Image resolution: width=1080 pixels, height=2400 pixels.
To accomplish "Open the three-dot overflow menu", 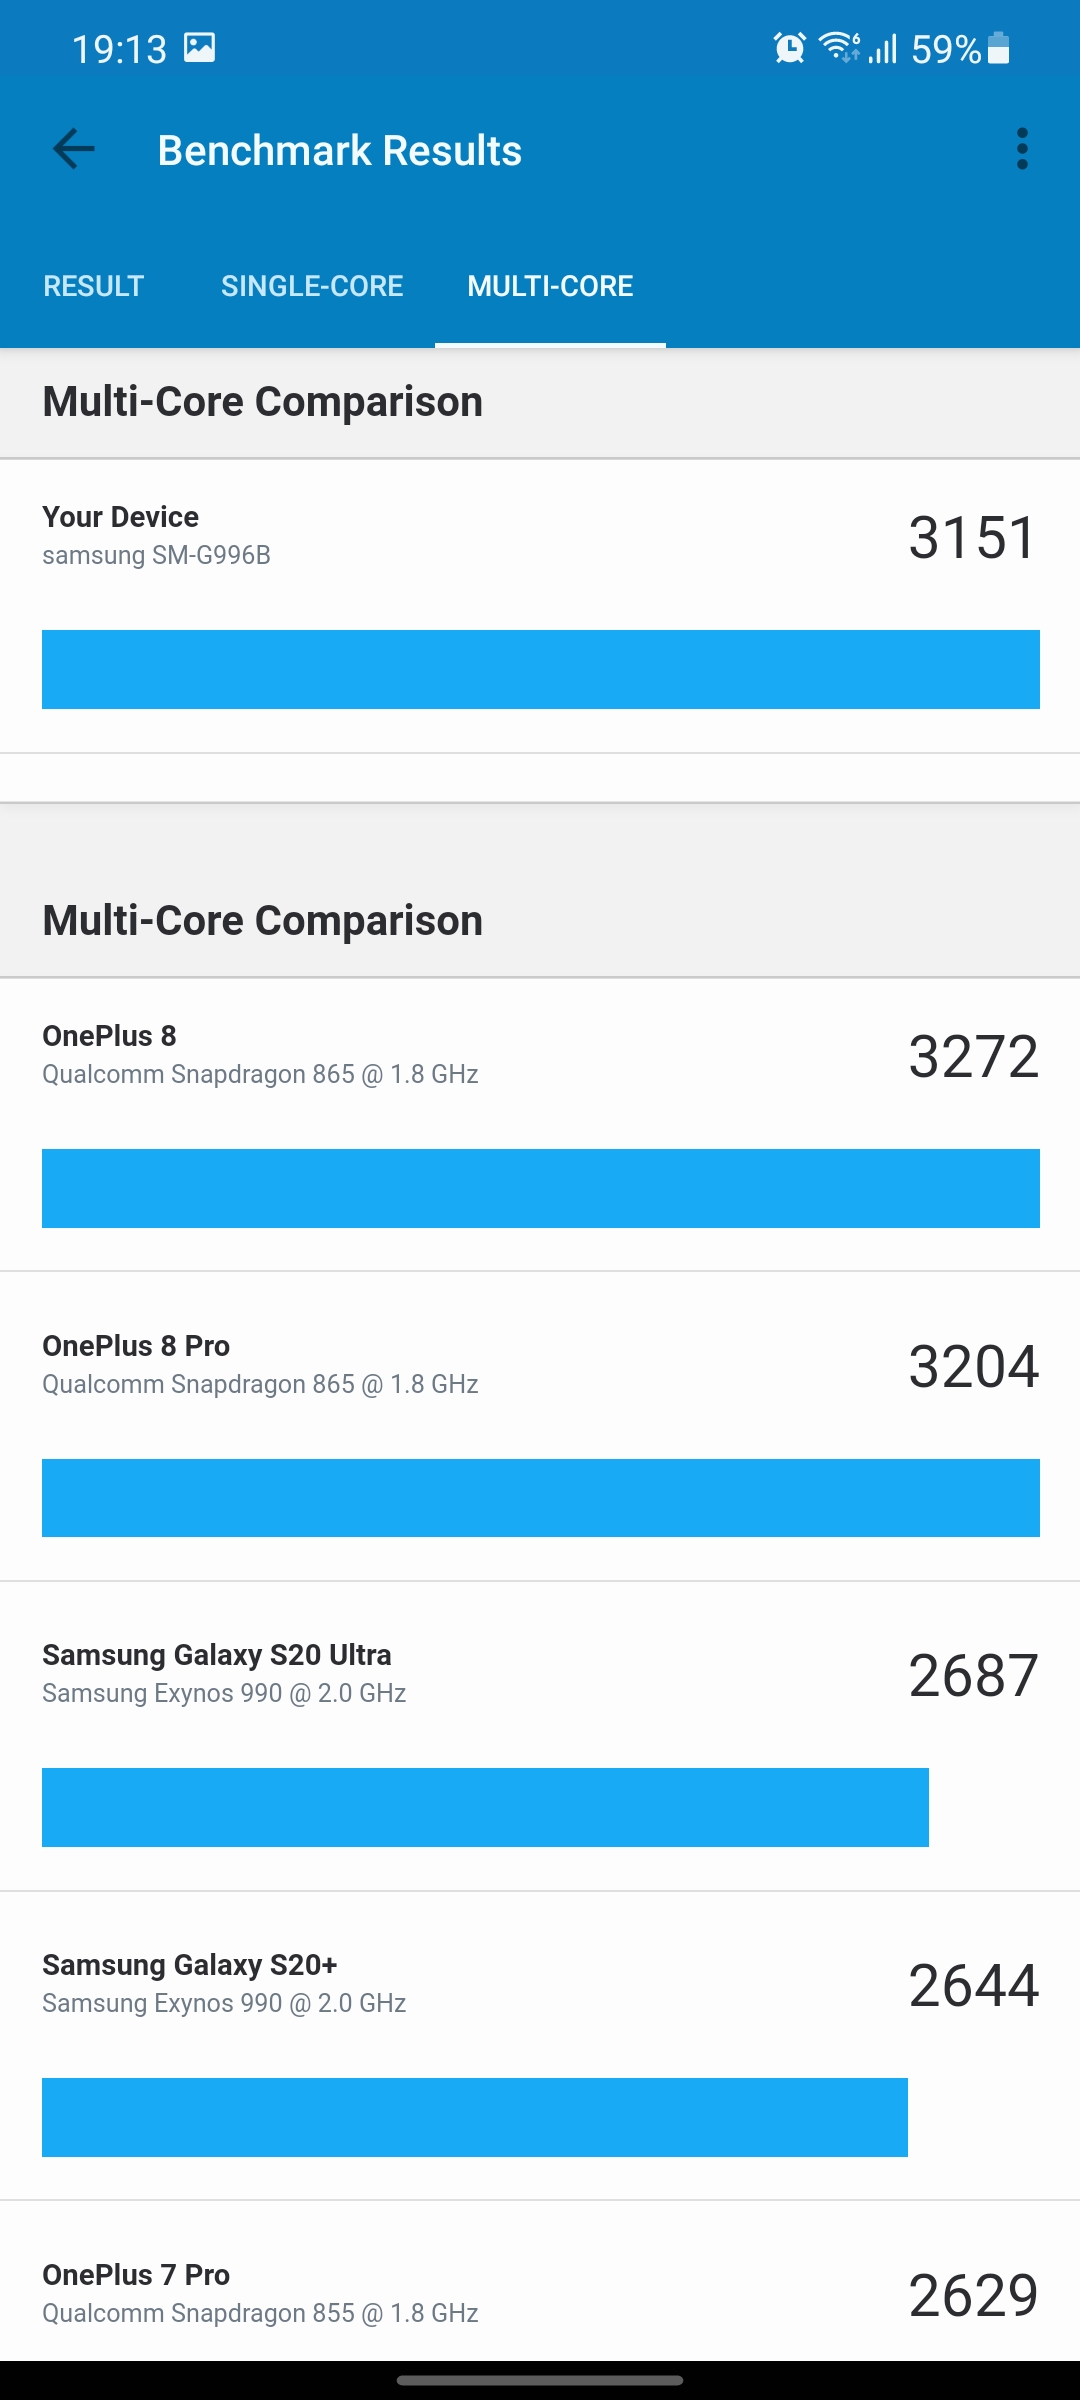I will click(x=1021, y=149).
